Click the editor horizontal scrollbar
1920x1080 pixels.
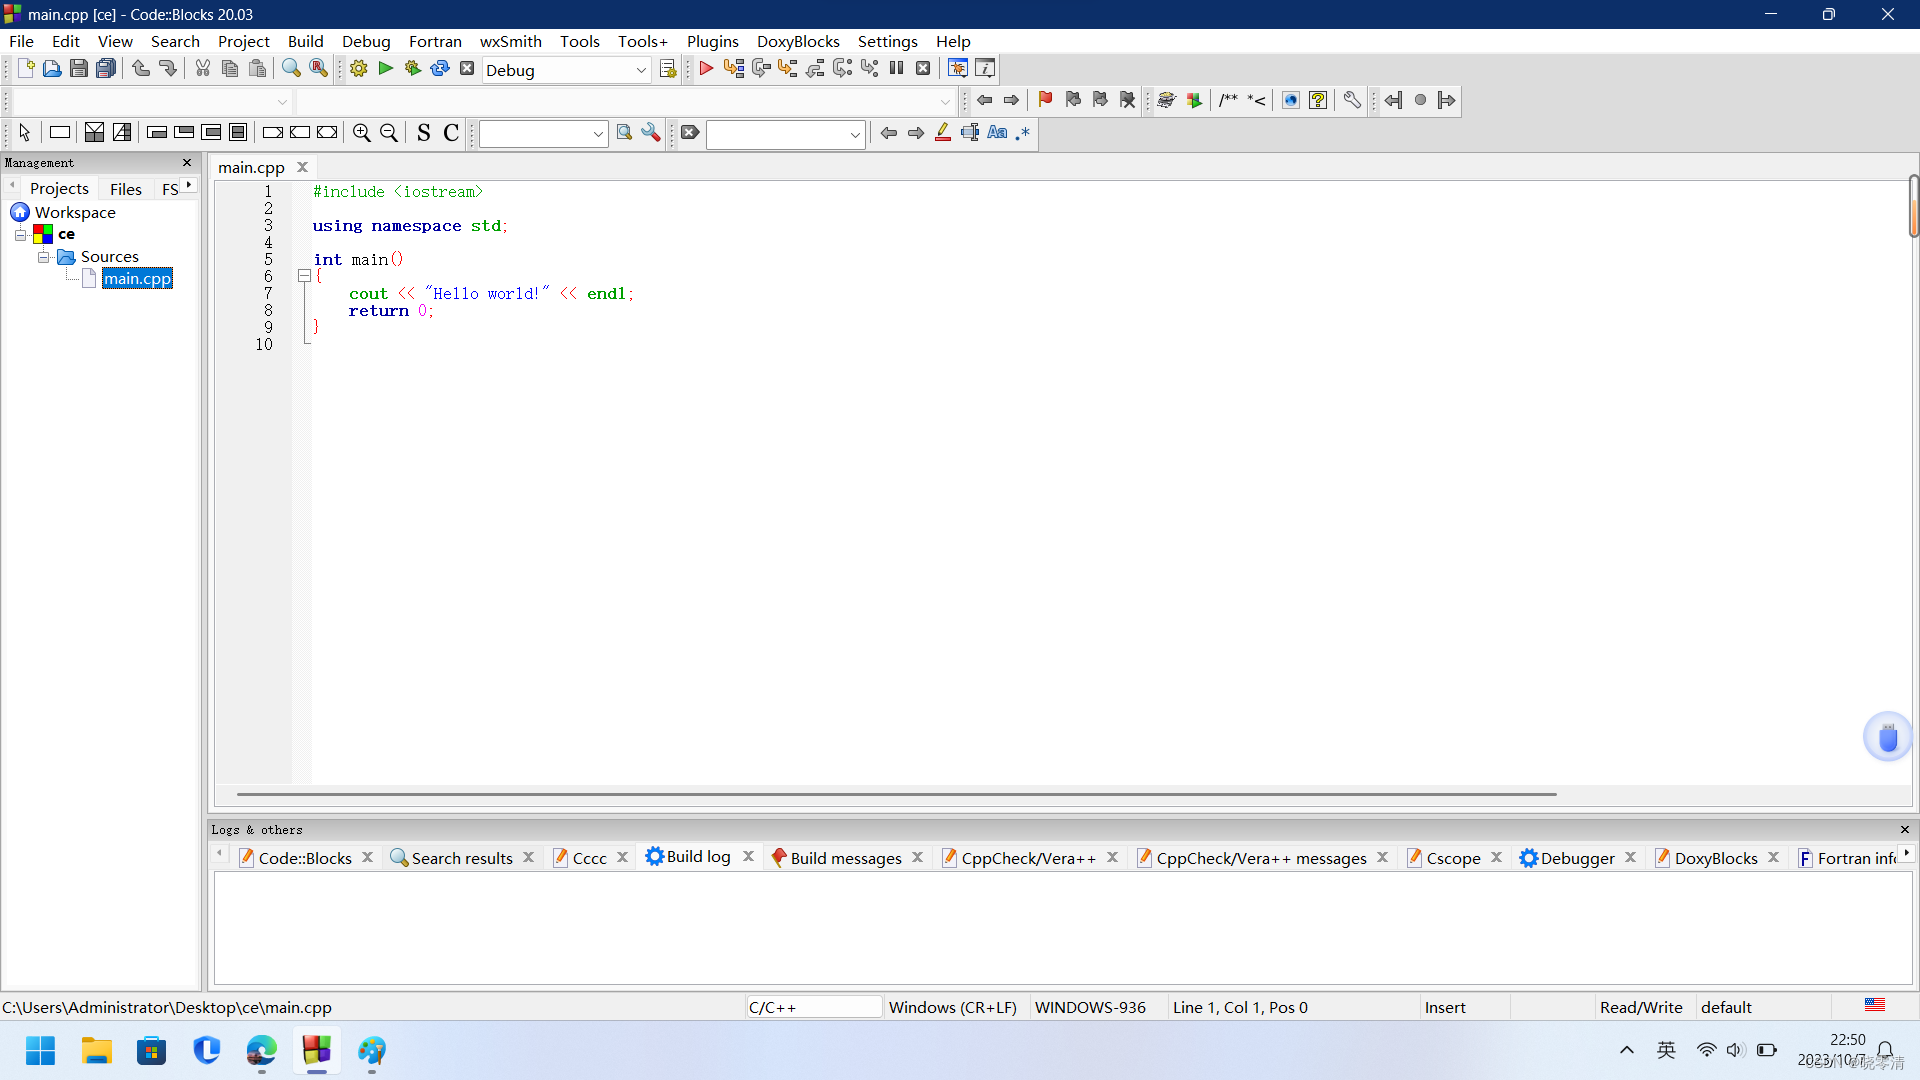[x=896, y=794]
